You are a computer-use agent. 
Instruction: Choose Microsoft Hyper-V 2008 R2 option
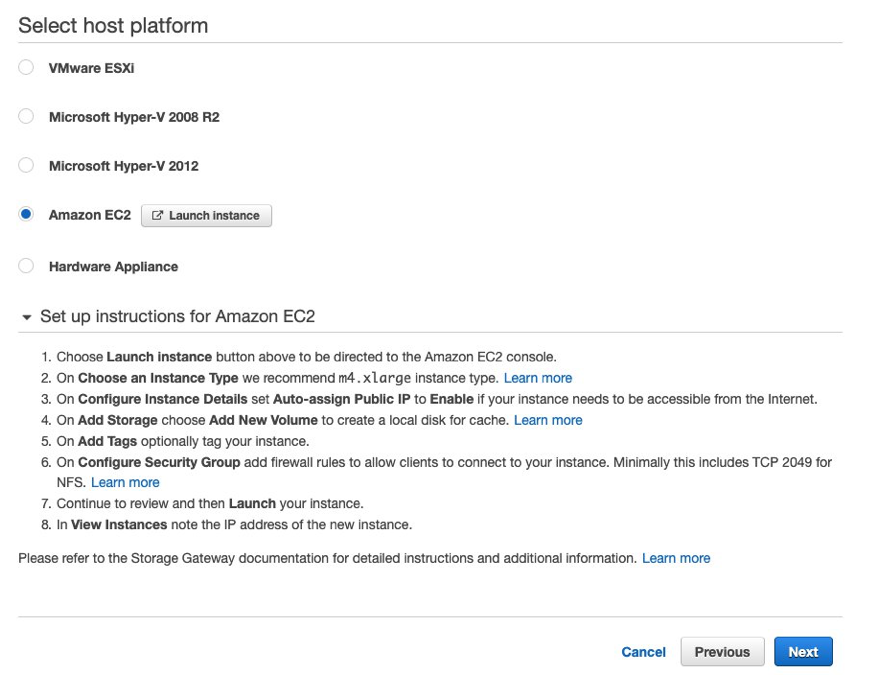click(26, 117)
